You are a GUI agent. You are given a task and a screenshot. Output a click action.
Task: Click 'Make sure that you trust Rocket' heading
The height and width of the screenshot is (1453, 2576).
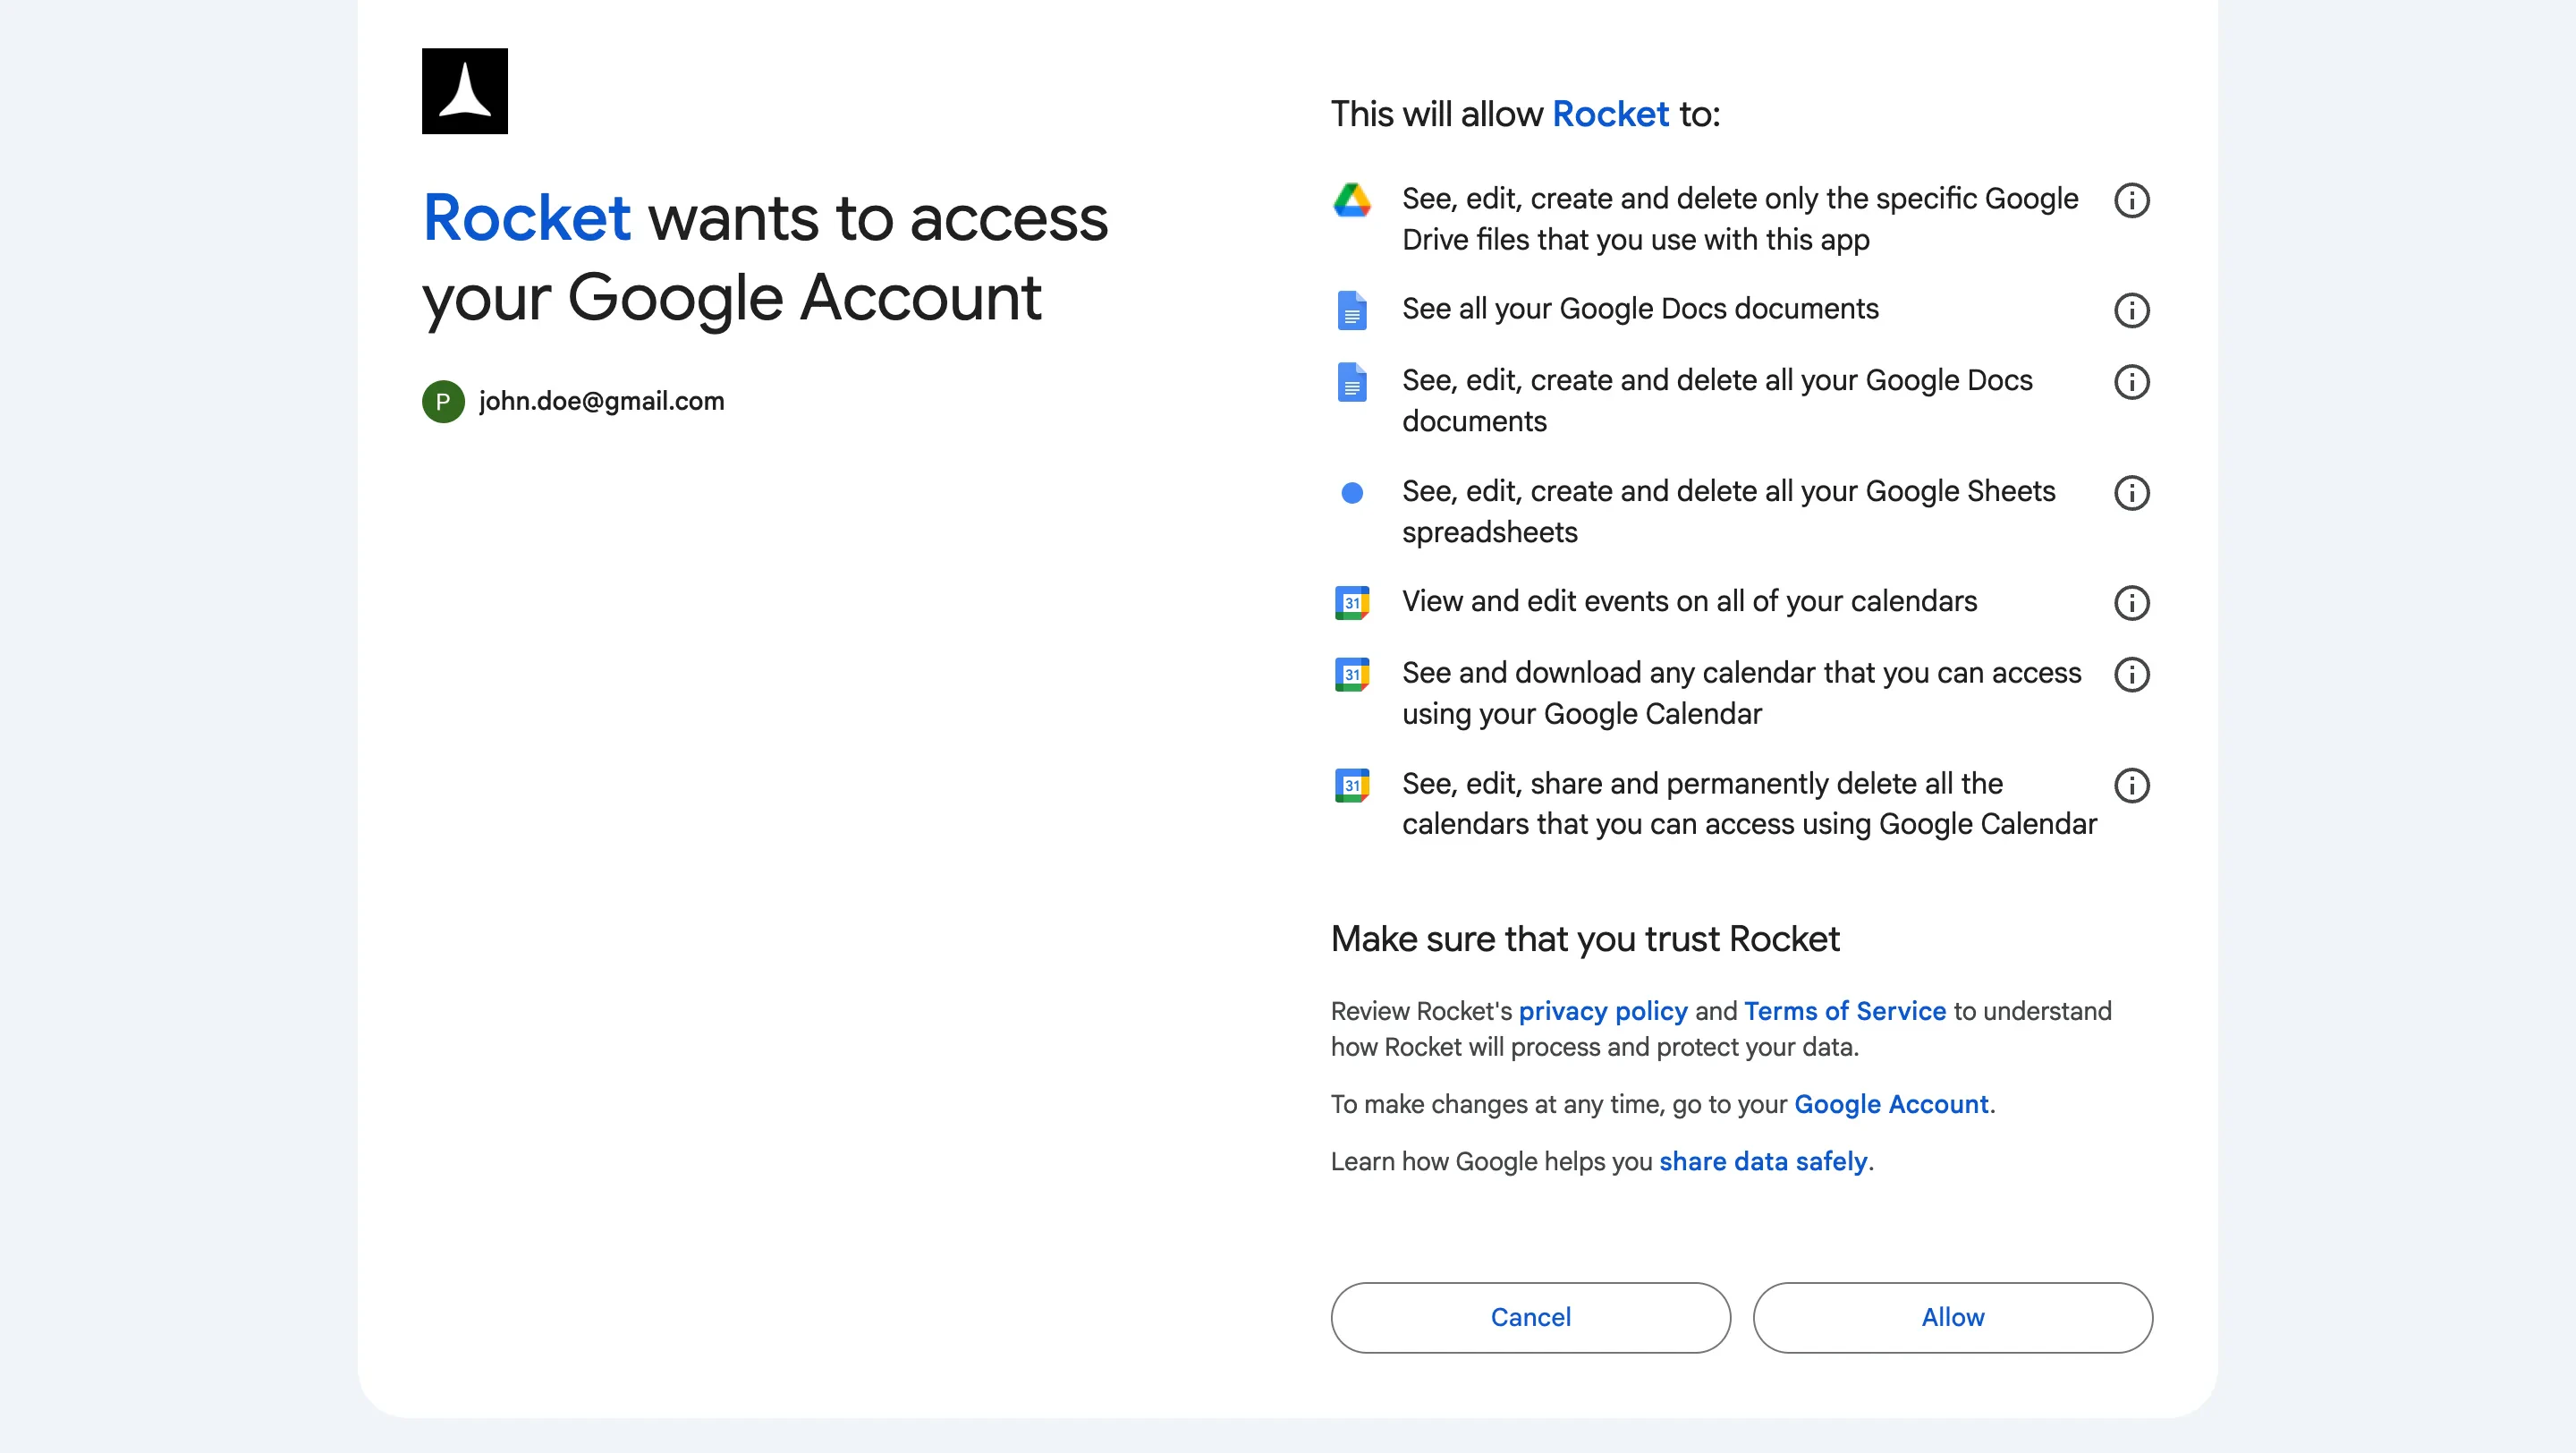click(1585, 939)
